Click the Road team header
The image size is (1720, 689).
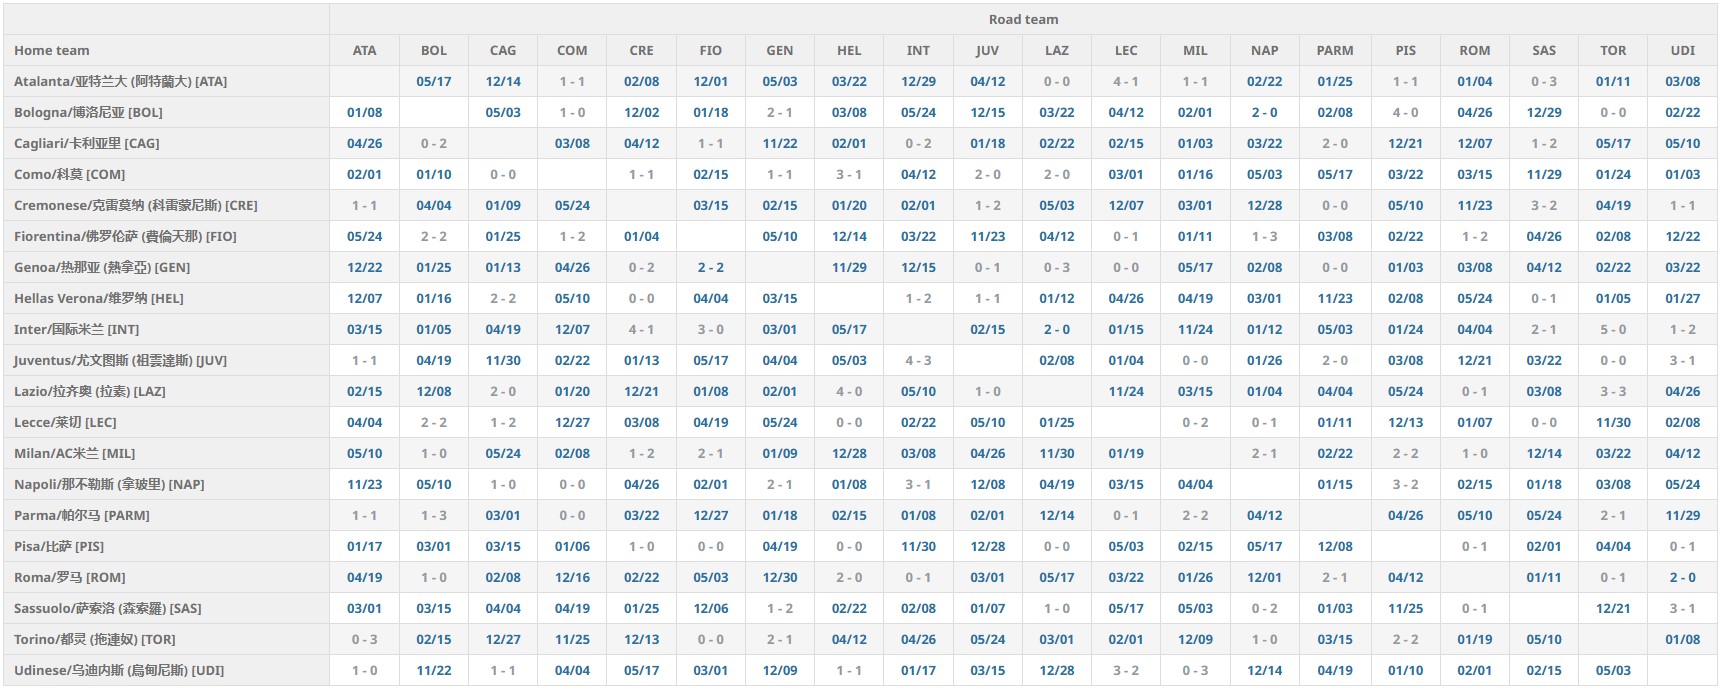tap(1023, 19)
